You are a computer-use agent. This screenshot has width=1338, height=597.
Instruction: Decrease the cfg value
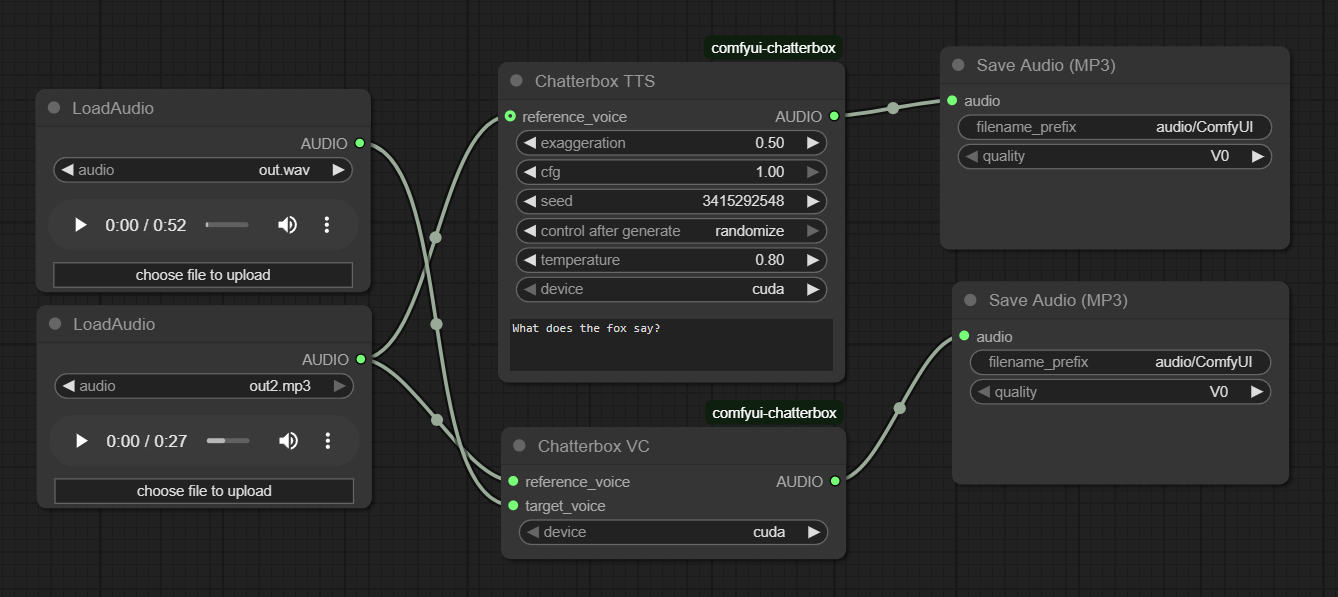click(530, 172)
